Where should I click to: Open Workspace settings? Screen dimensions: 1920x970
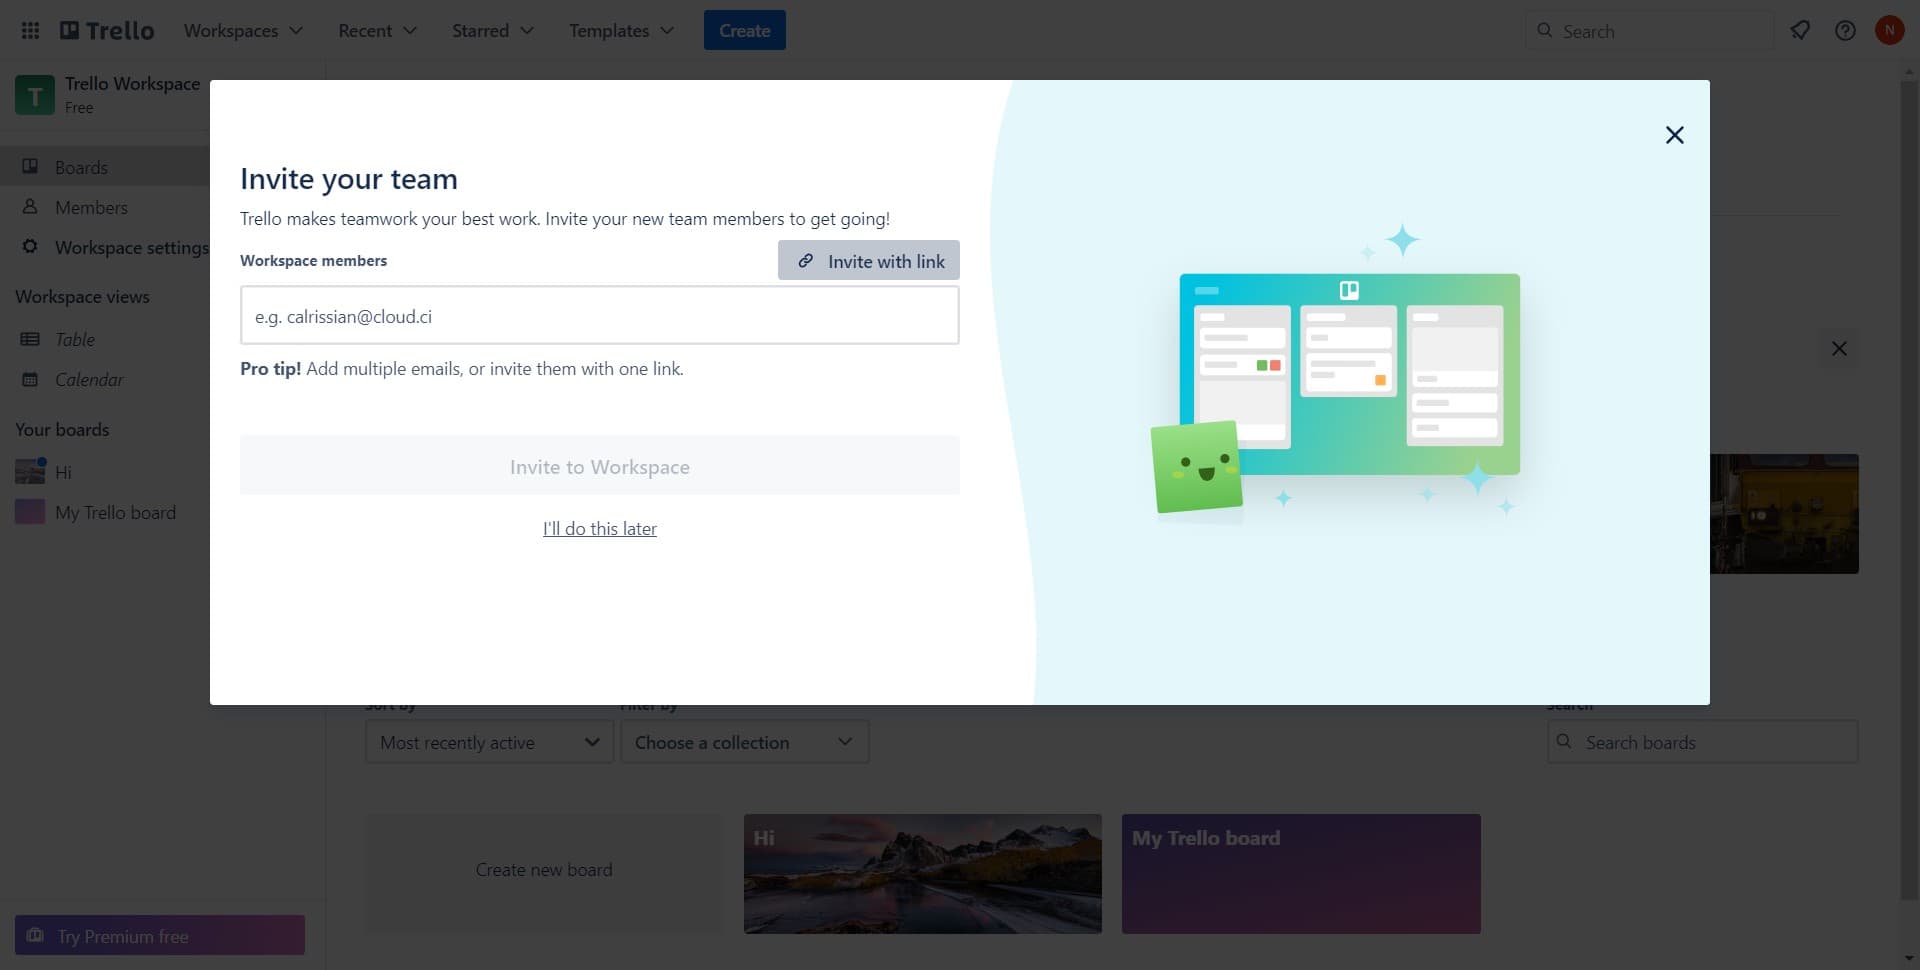[130, 247]
